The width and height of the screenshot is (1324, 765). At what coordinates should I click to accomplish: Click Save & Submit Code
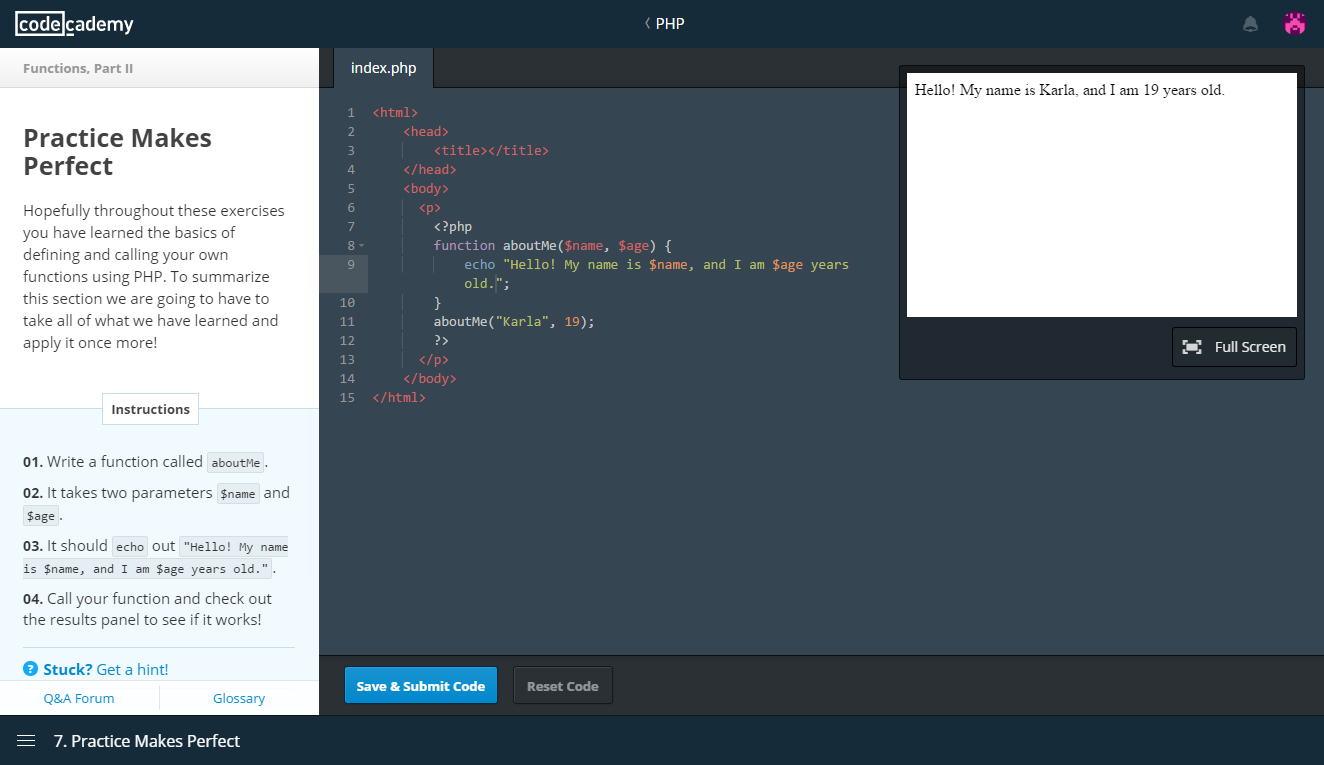pos(421,686)
